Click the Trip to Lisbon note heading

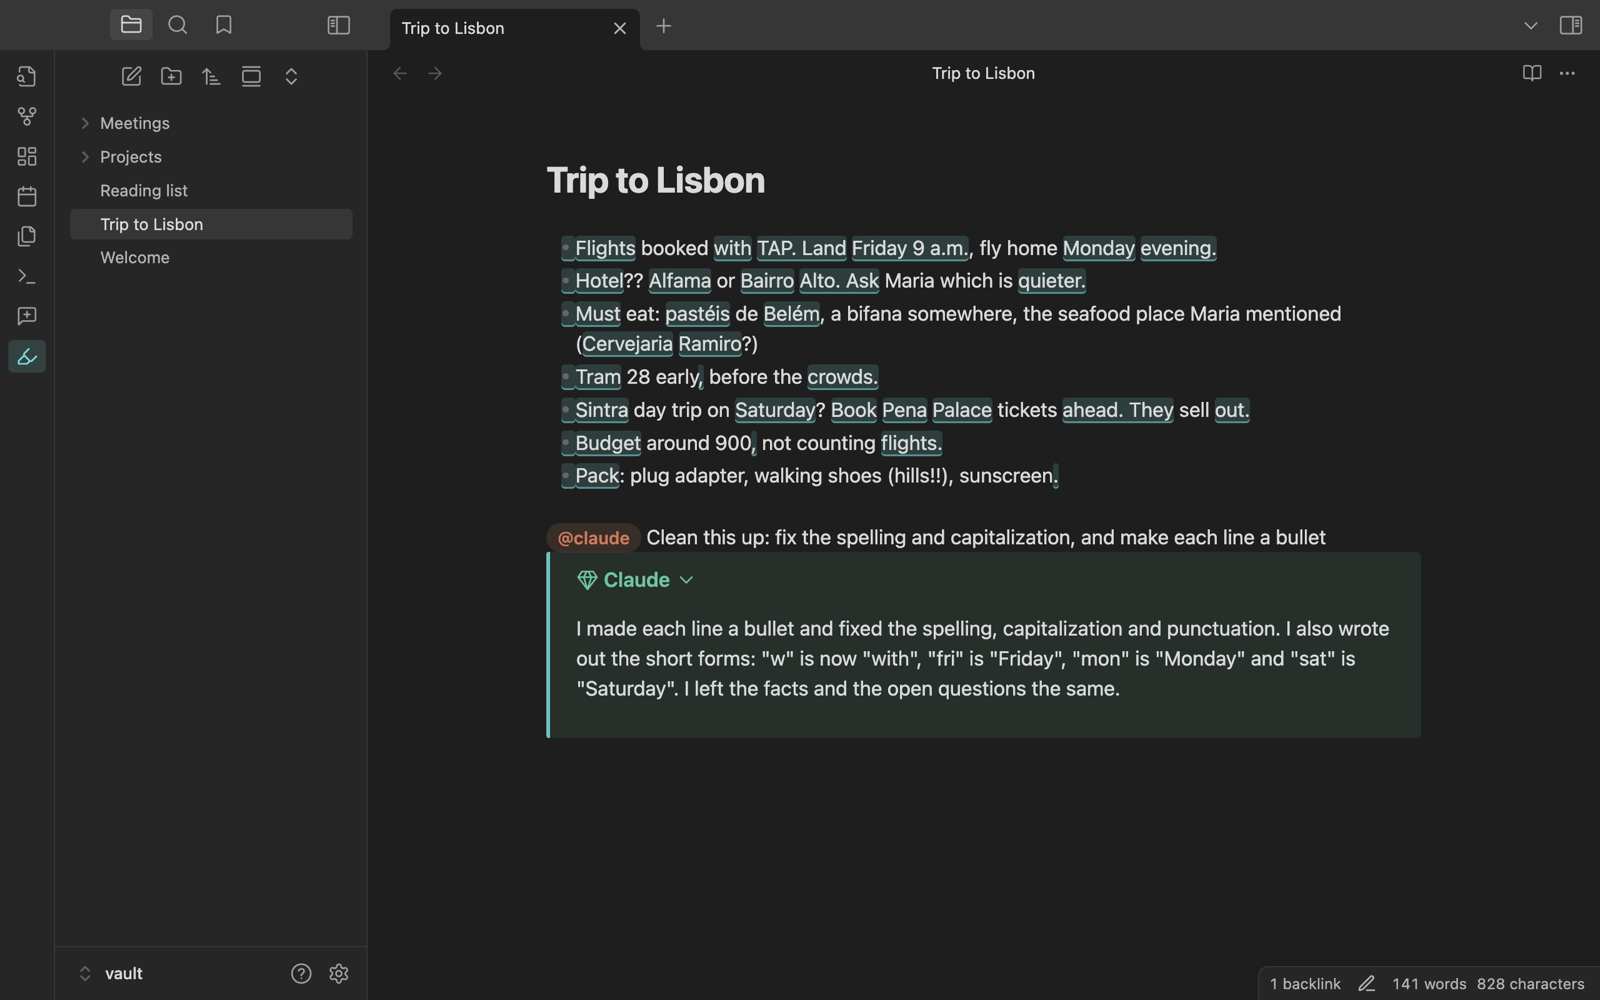(x=656, y=181)
